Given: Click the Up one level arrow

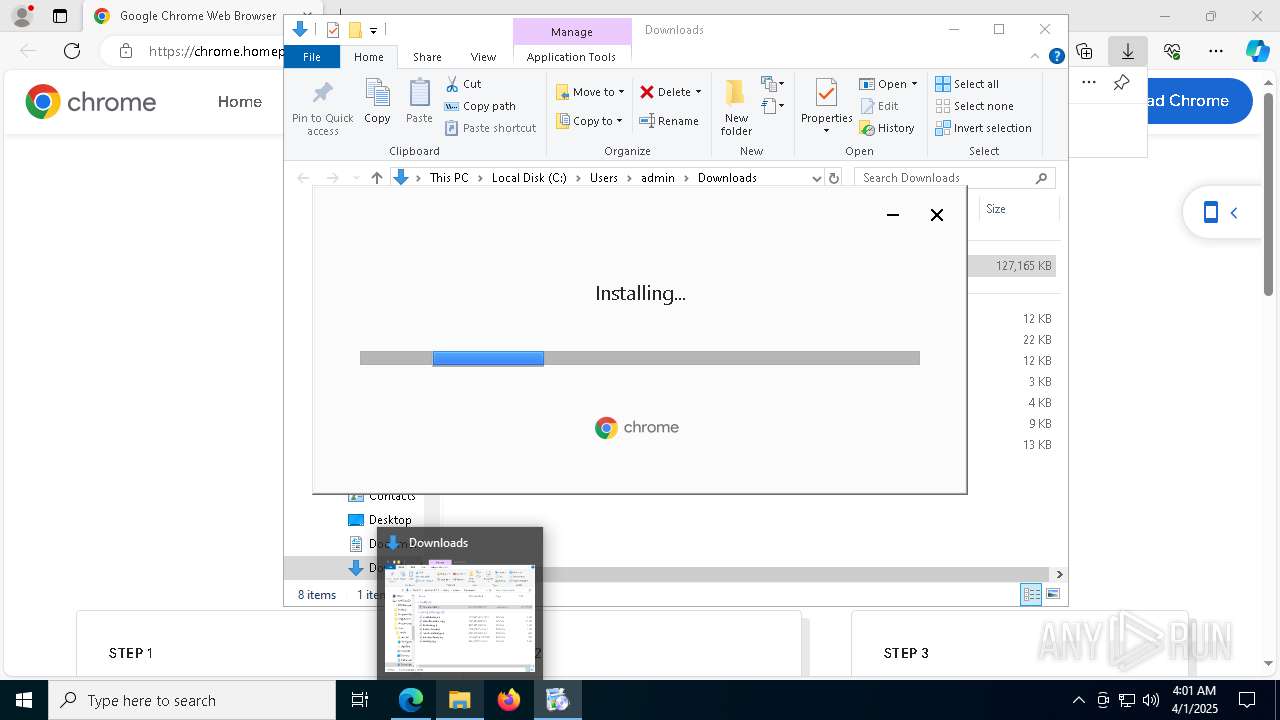Looking at the screenshot, I should click(376, 178).
